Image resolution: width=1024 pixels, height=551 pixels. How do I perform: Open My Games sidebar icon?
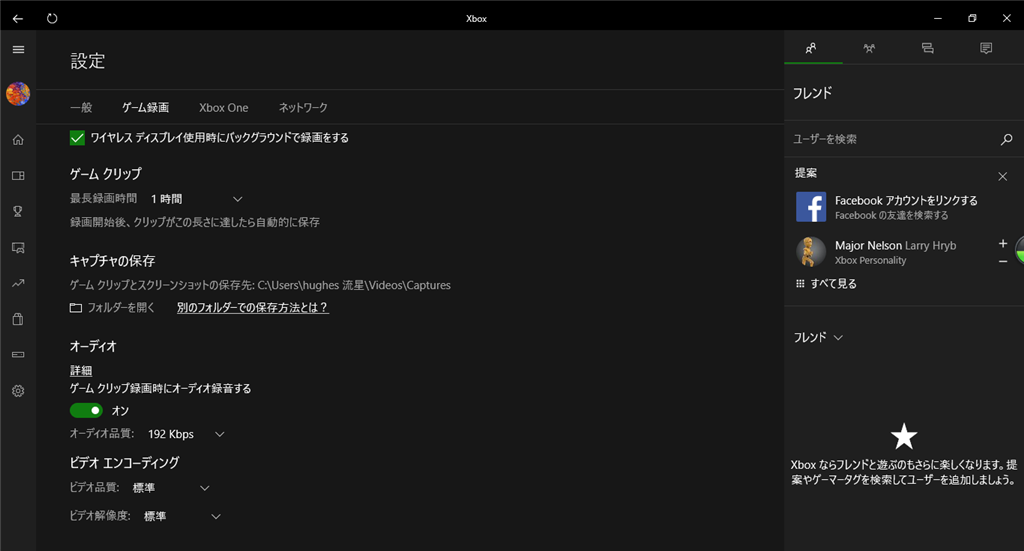[x=18, y=176]
